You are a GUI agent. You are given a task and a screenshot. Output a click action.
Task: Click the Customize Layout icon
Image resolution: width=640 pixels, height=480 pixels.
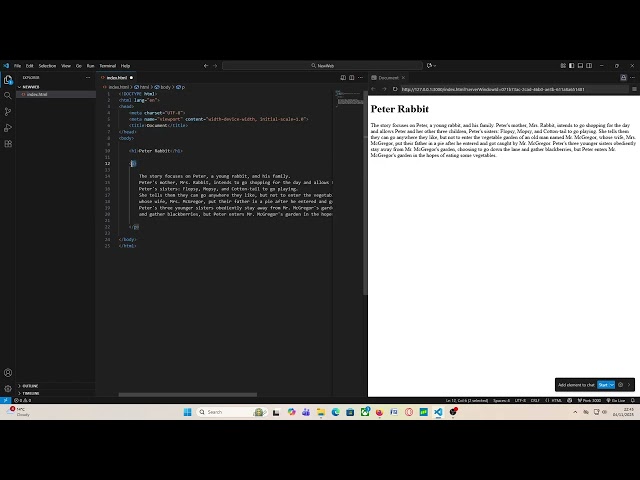point(563,66)
